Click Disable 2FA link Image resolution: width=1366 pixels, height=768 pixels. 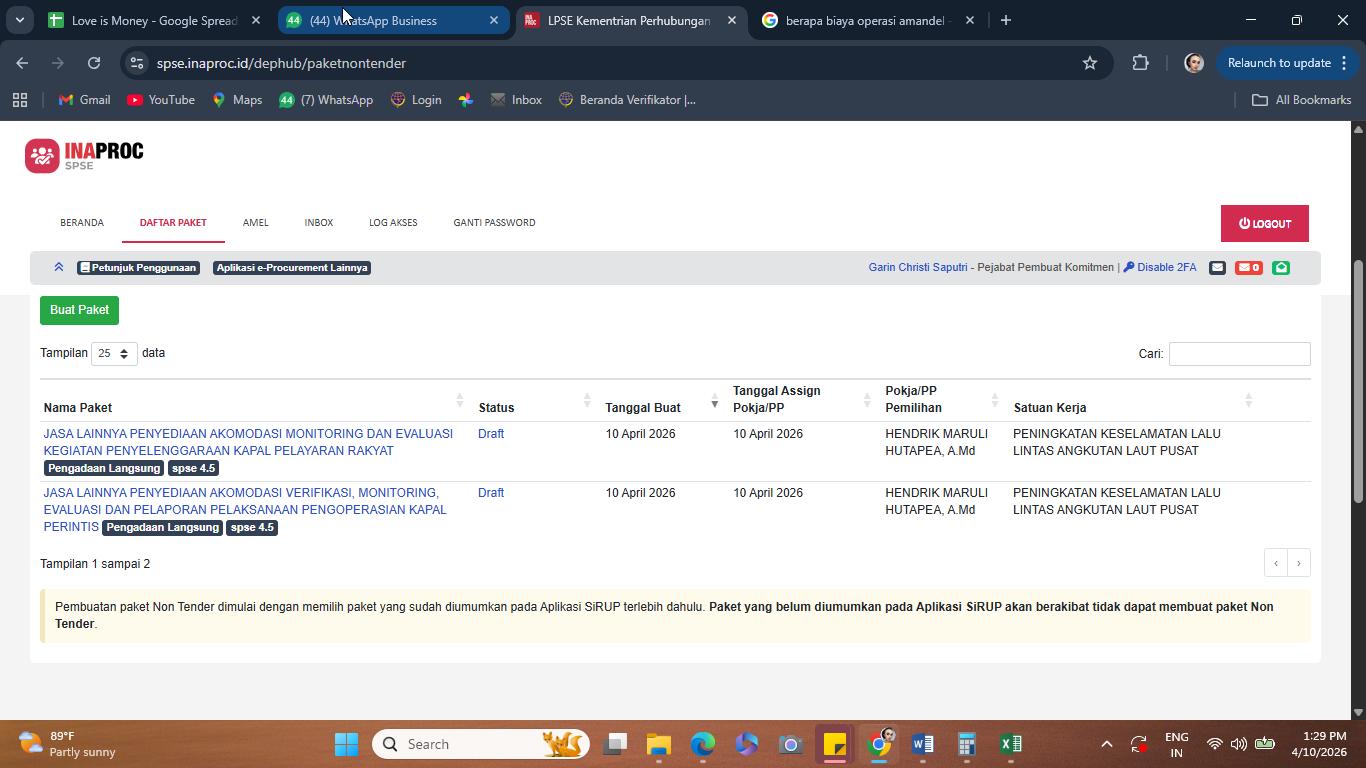(x=1160, y=267)
